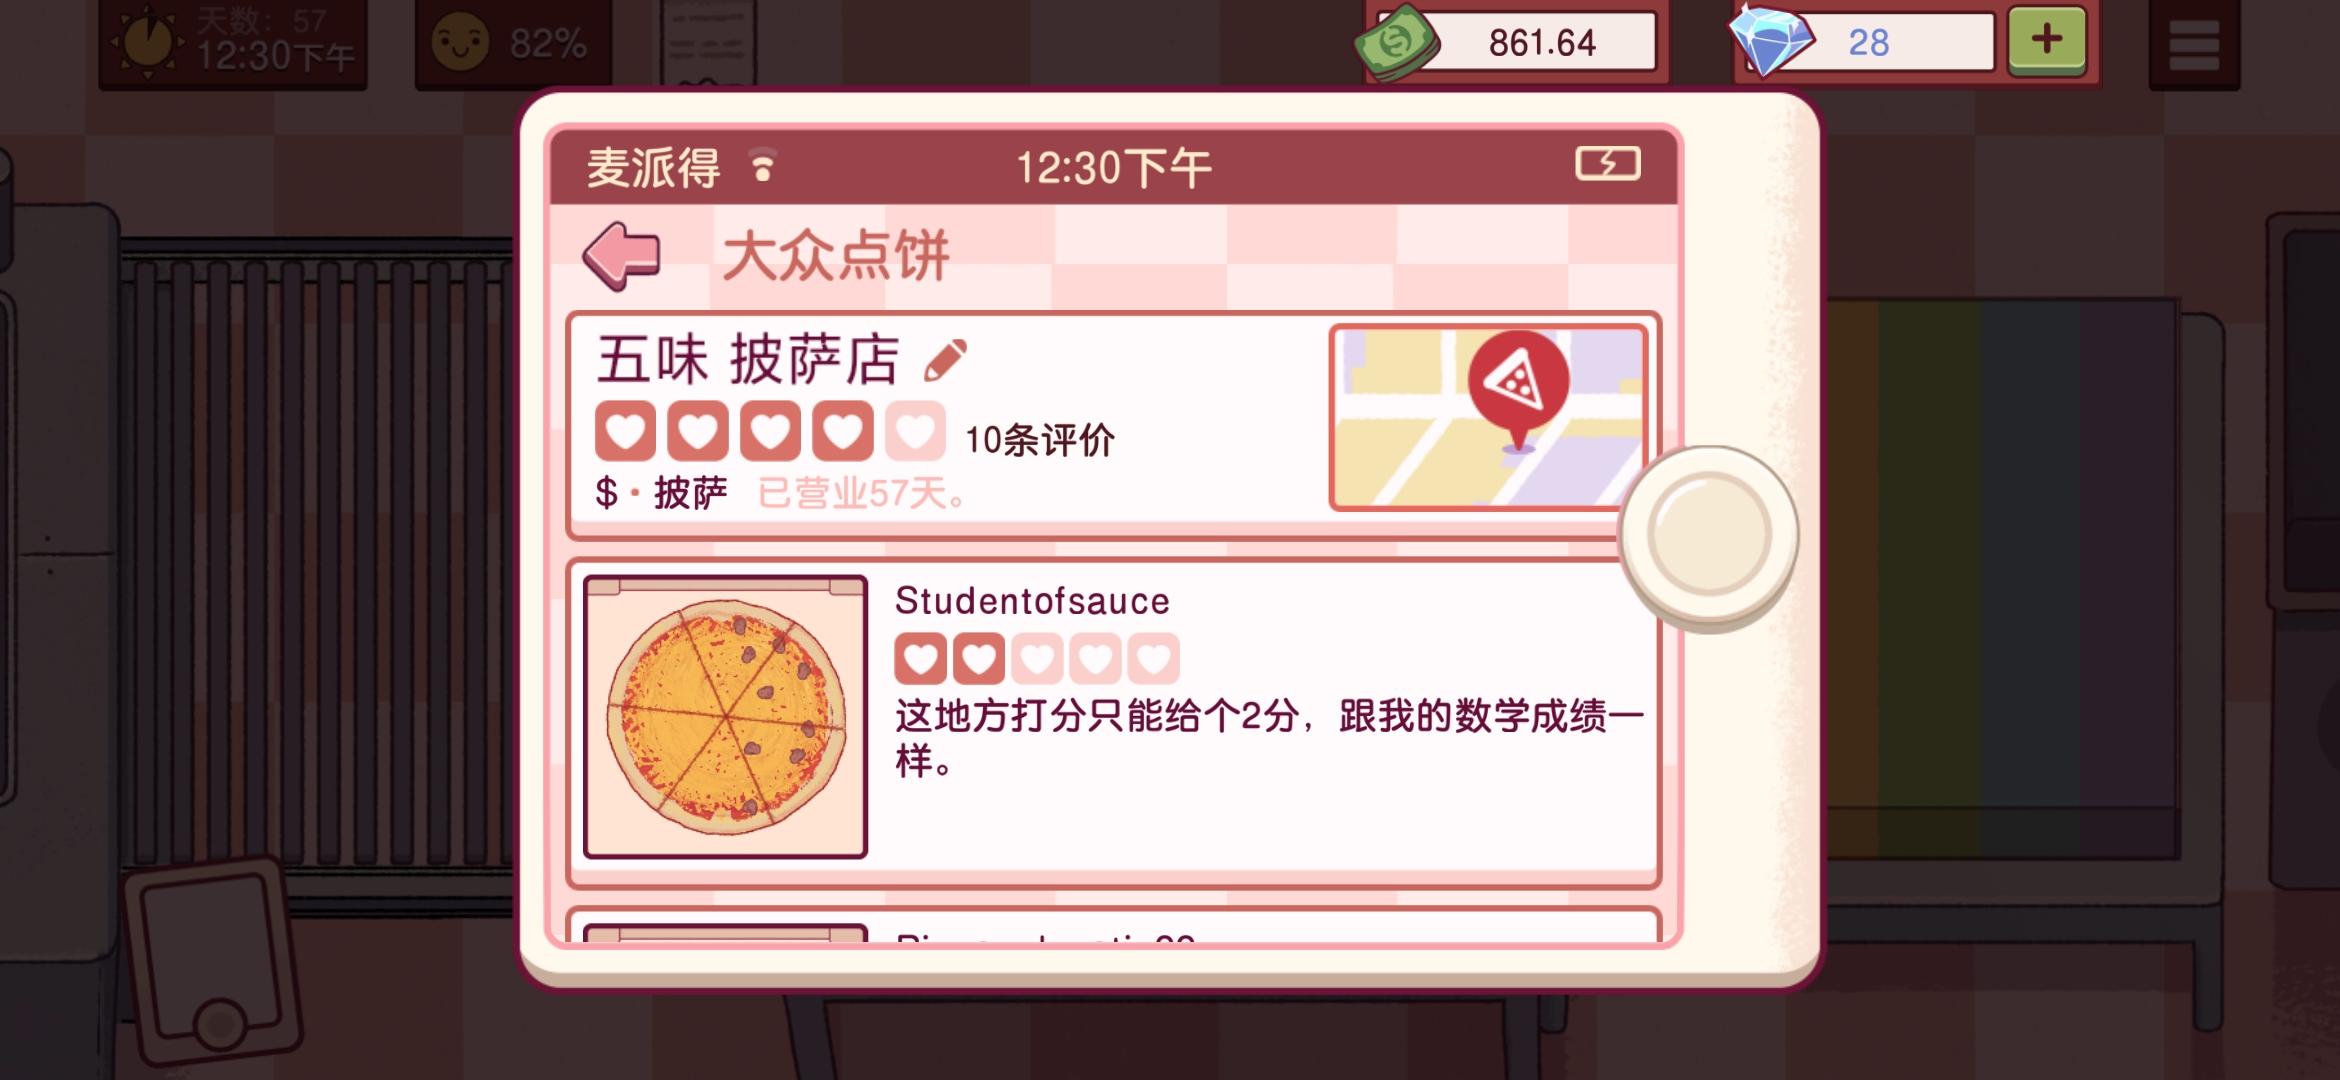Tap the cash money icon
This screenshot has width=2340, height=1080.
pos(1396,42)
